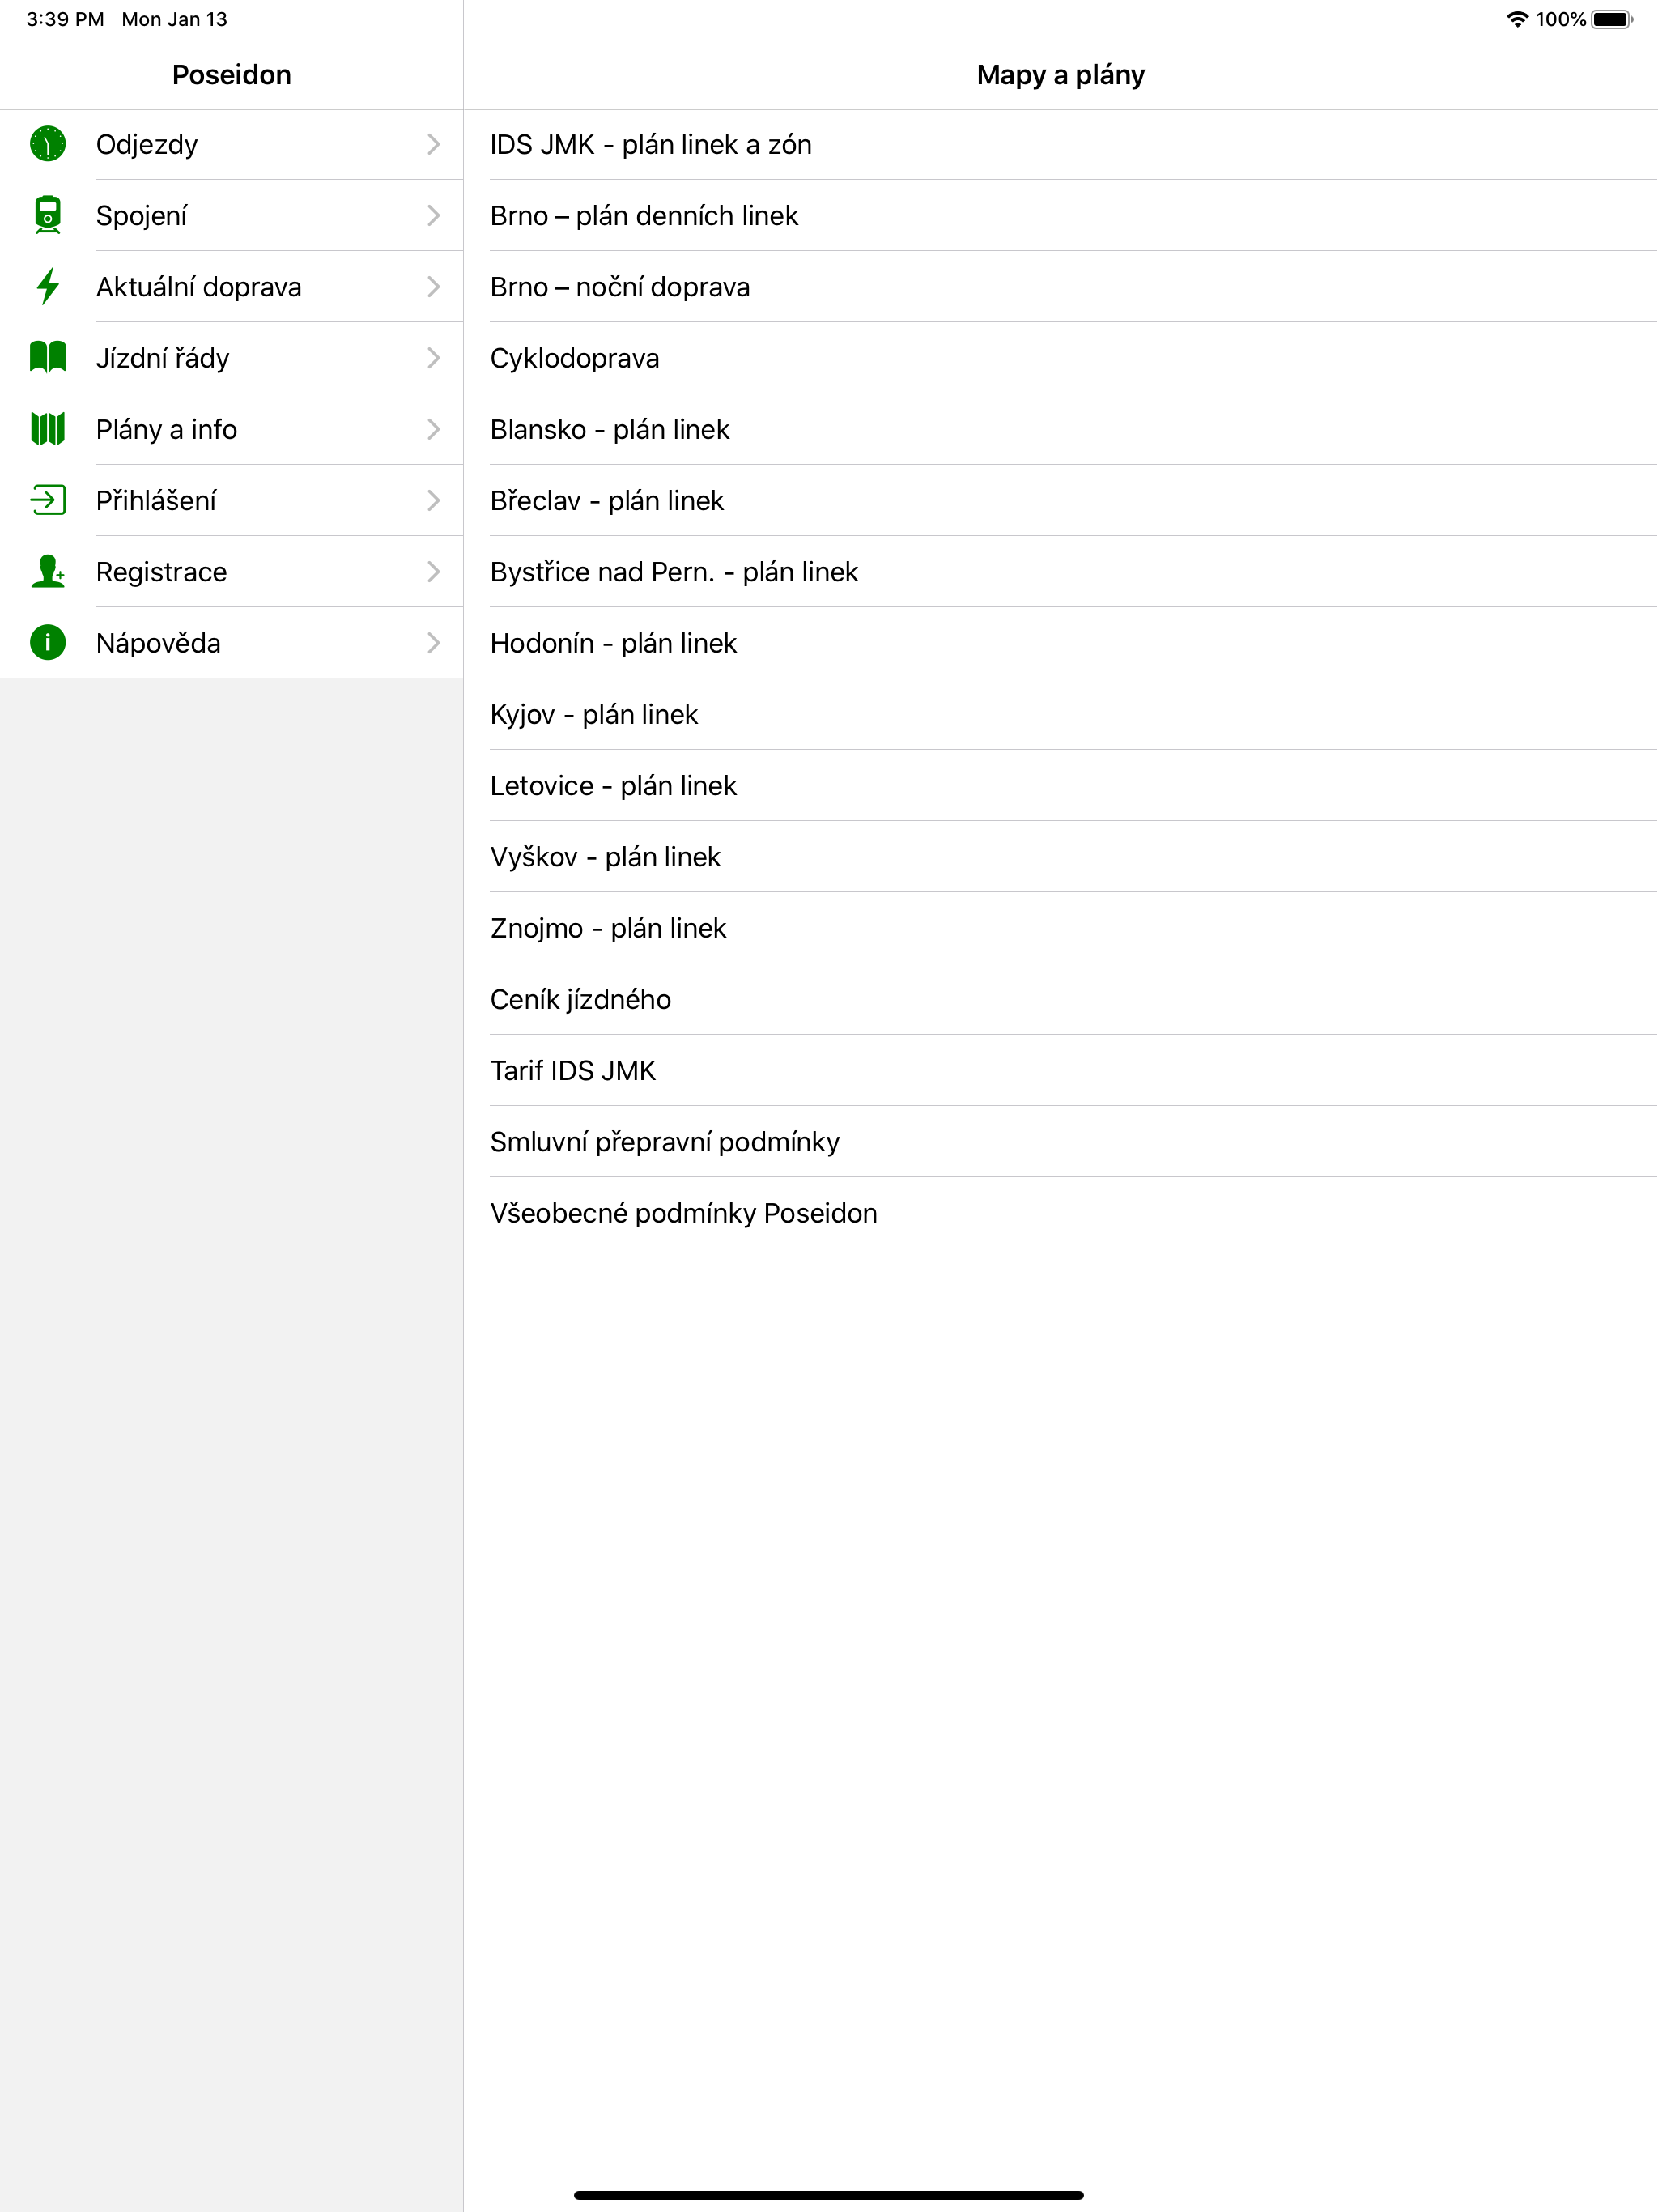Open Všeobecné podmínky Poseidon
This screenshot has height=2212, width=1658.
tap(1061, 1212)
